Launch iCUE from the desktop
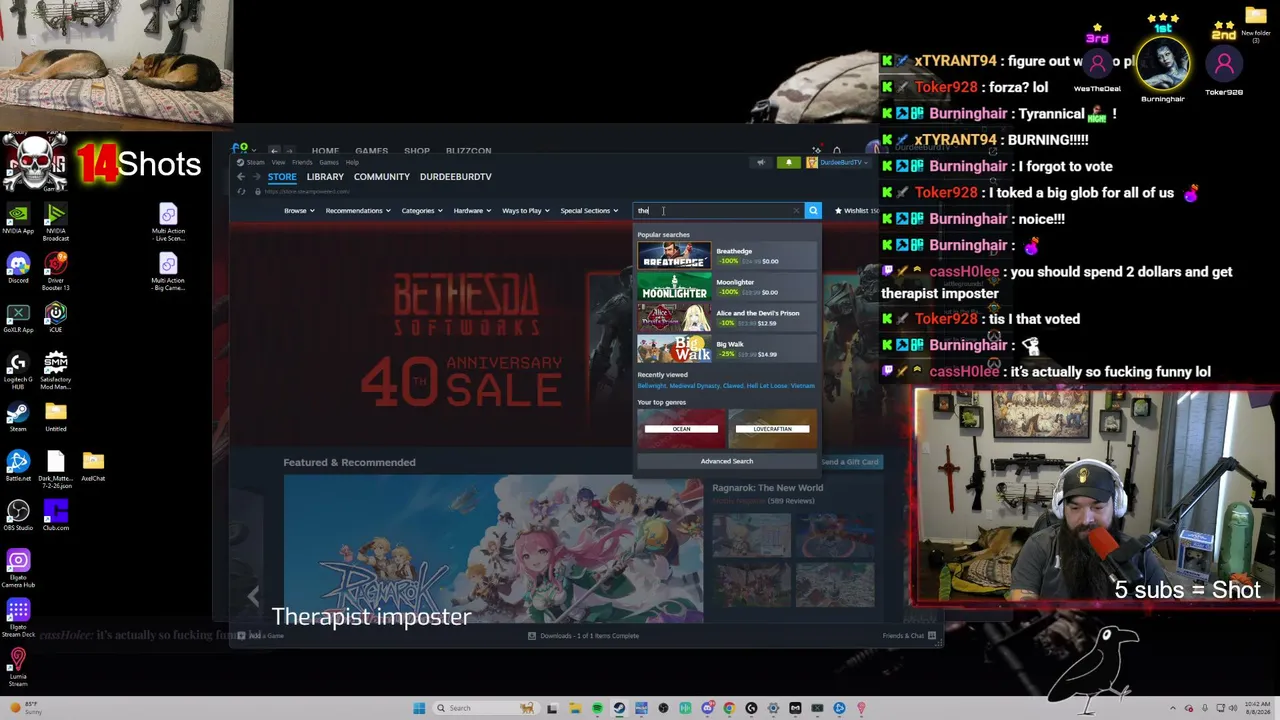This screenshot has height=720, width=1280. click(56, 317)
